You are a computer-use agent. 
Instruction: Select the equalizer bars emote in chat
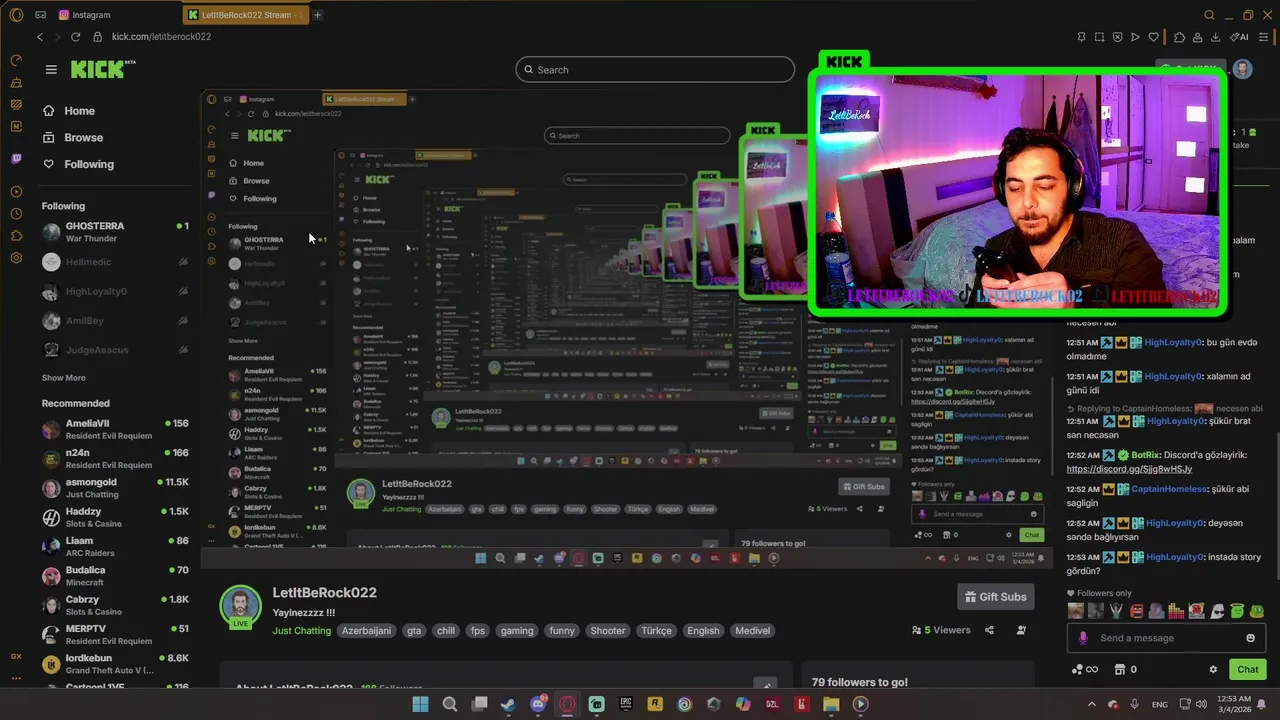pyautogui.click(x=1176, y=611)
